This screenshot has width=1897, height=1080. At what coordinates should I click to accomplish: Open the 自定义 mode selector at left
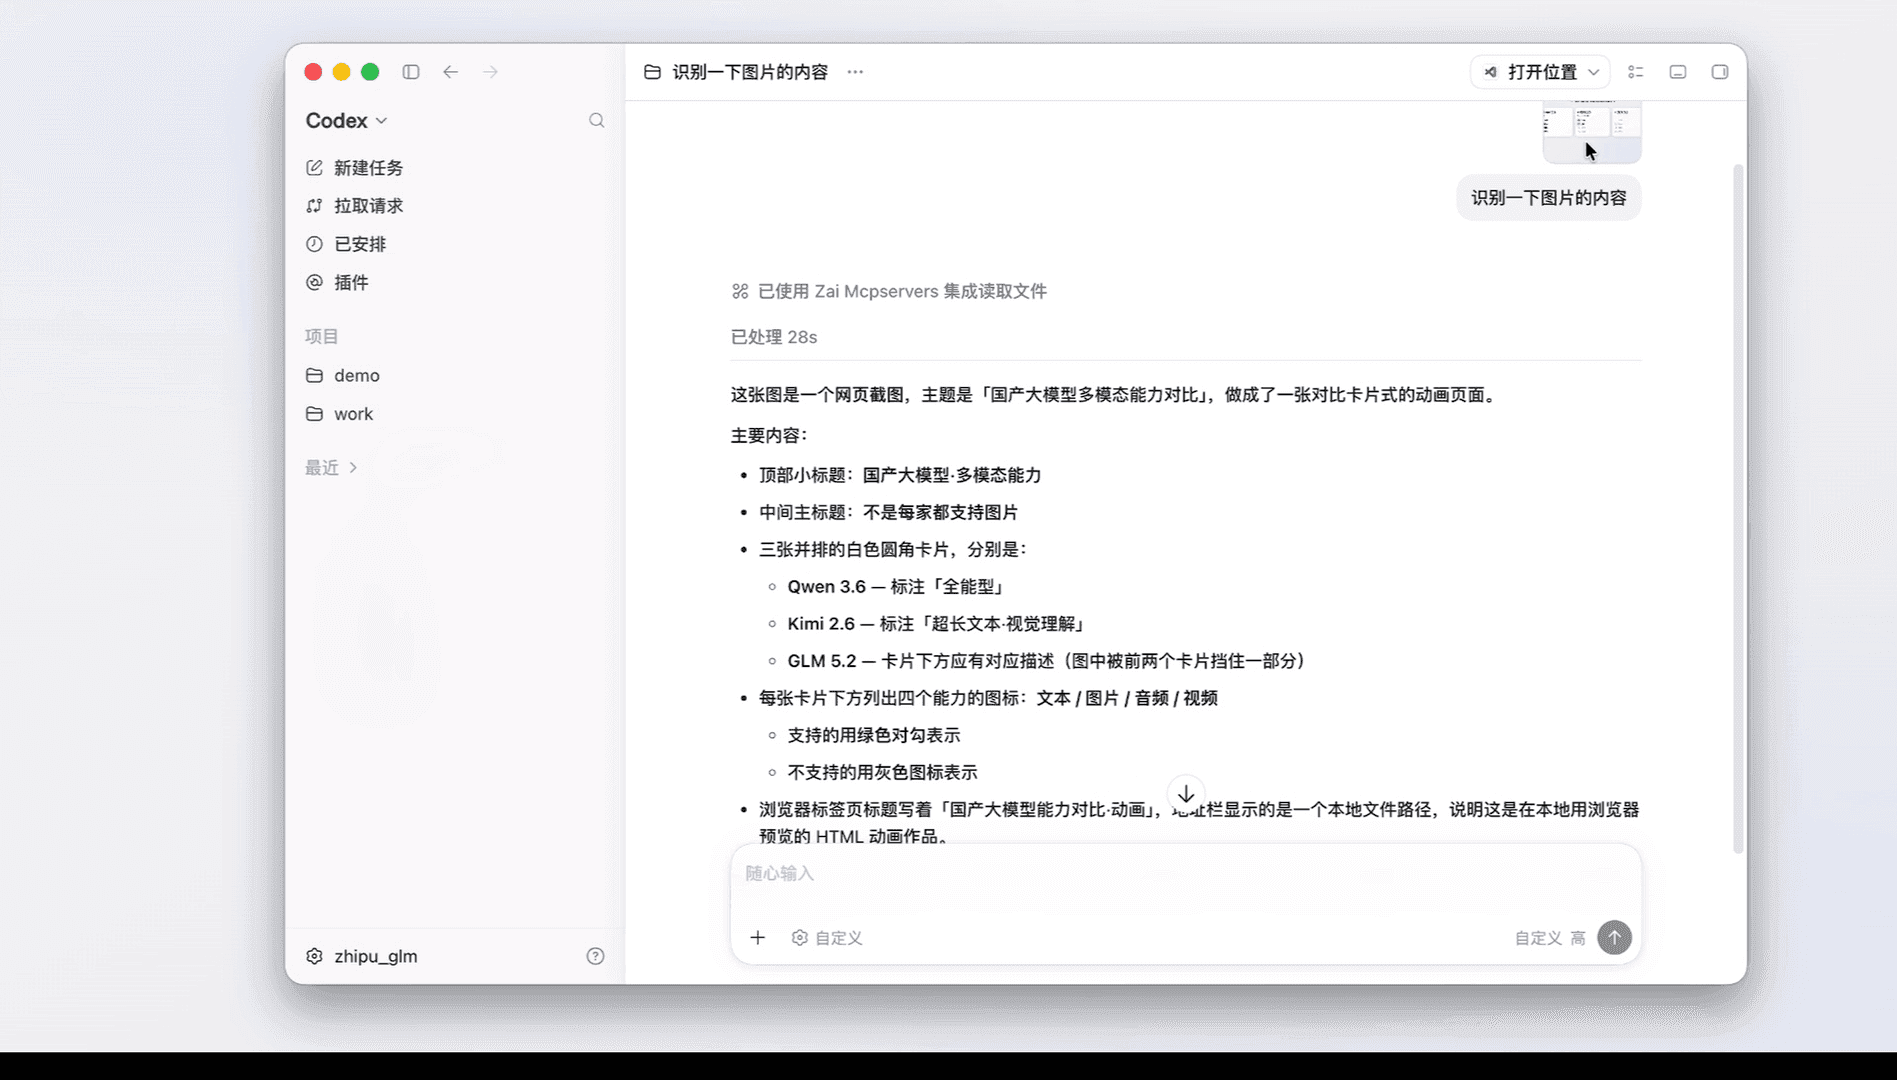tap(827, 938)
